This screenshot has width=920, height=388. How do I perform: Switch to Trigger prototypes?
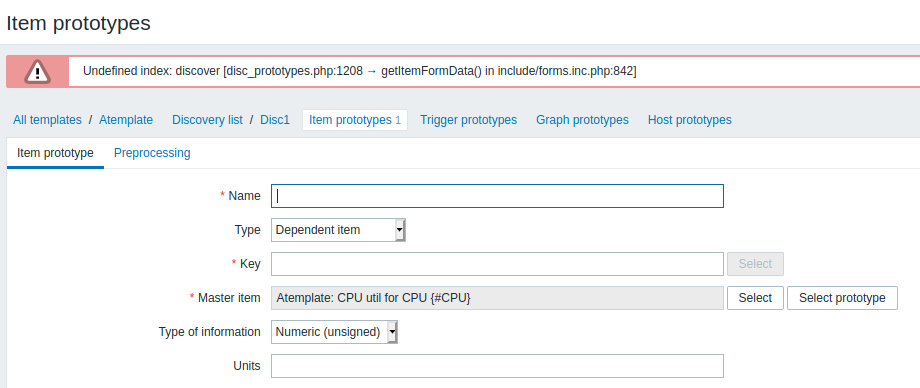(468, 120)
